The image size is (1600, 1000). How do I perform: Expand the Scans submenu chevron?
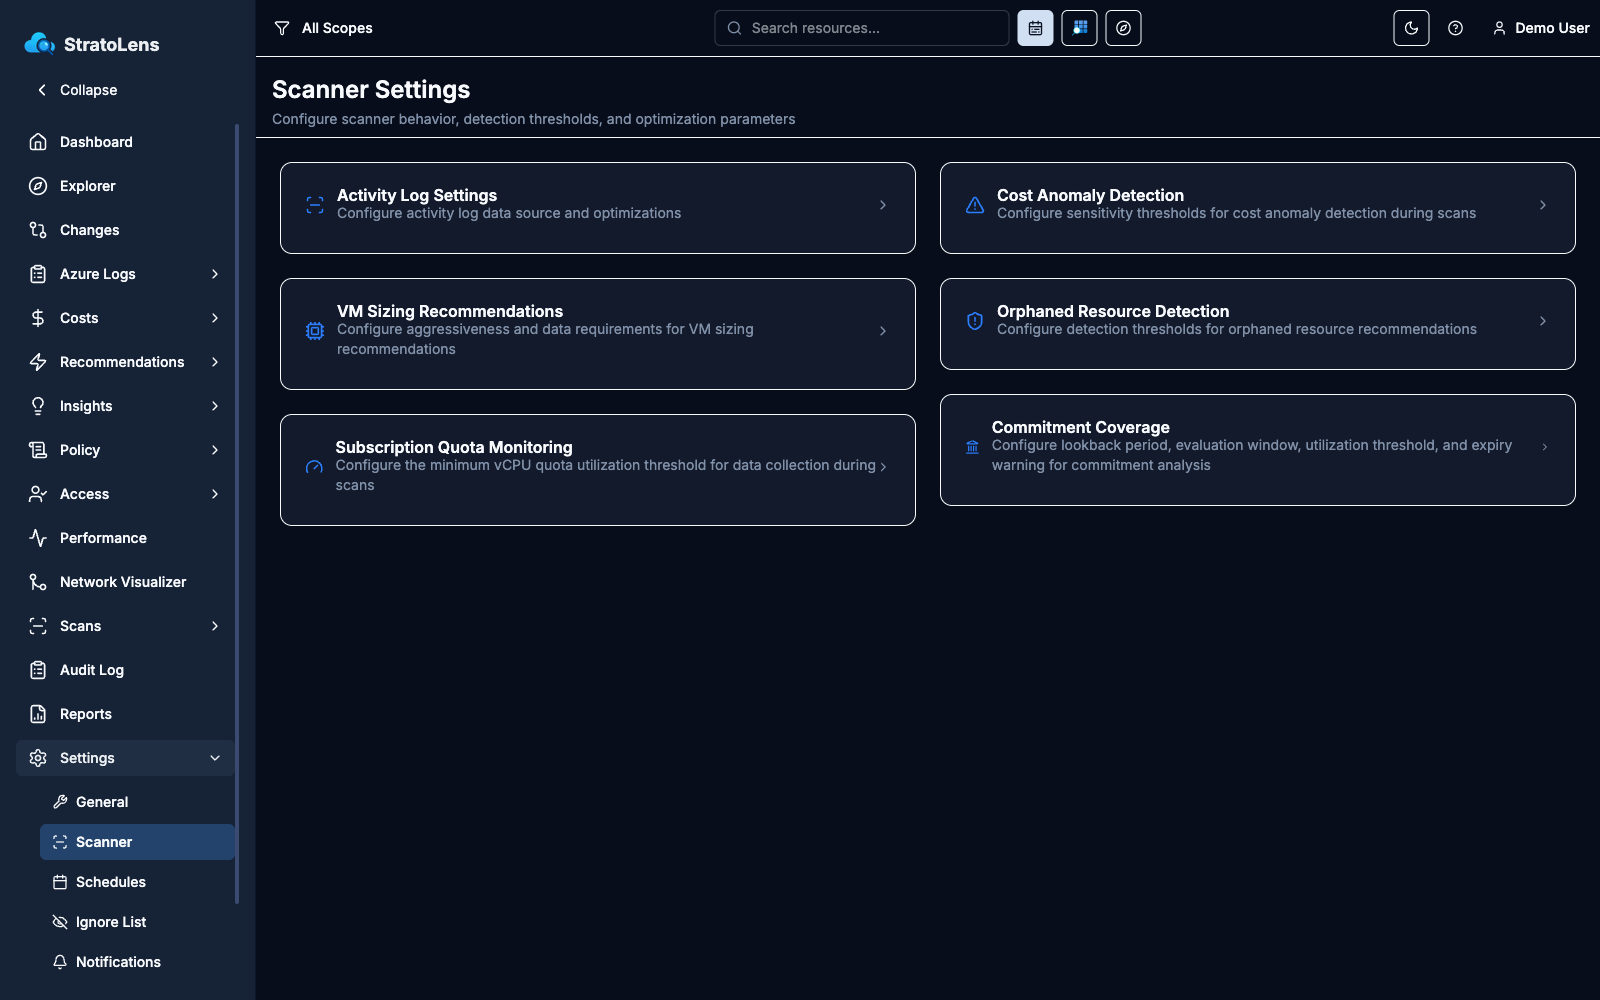point(215,626)
